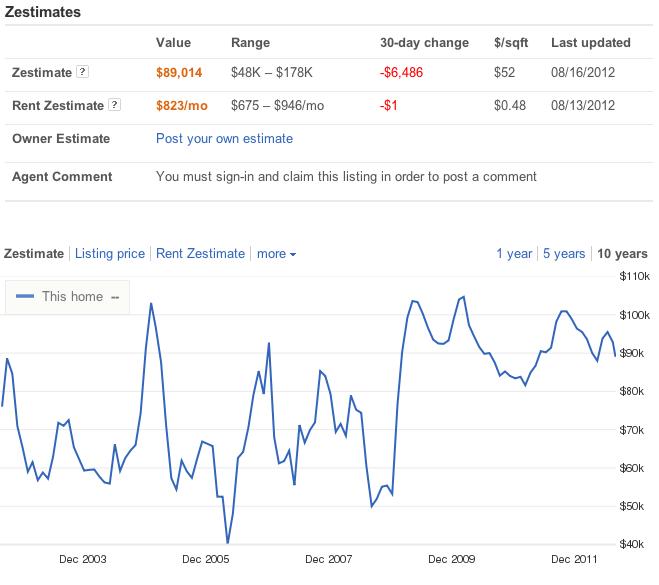Click the blue 'This home' legend swatch
This screenshot has width=659, height=585.
26,297
